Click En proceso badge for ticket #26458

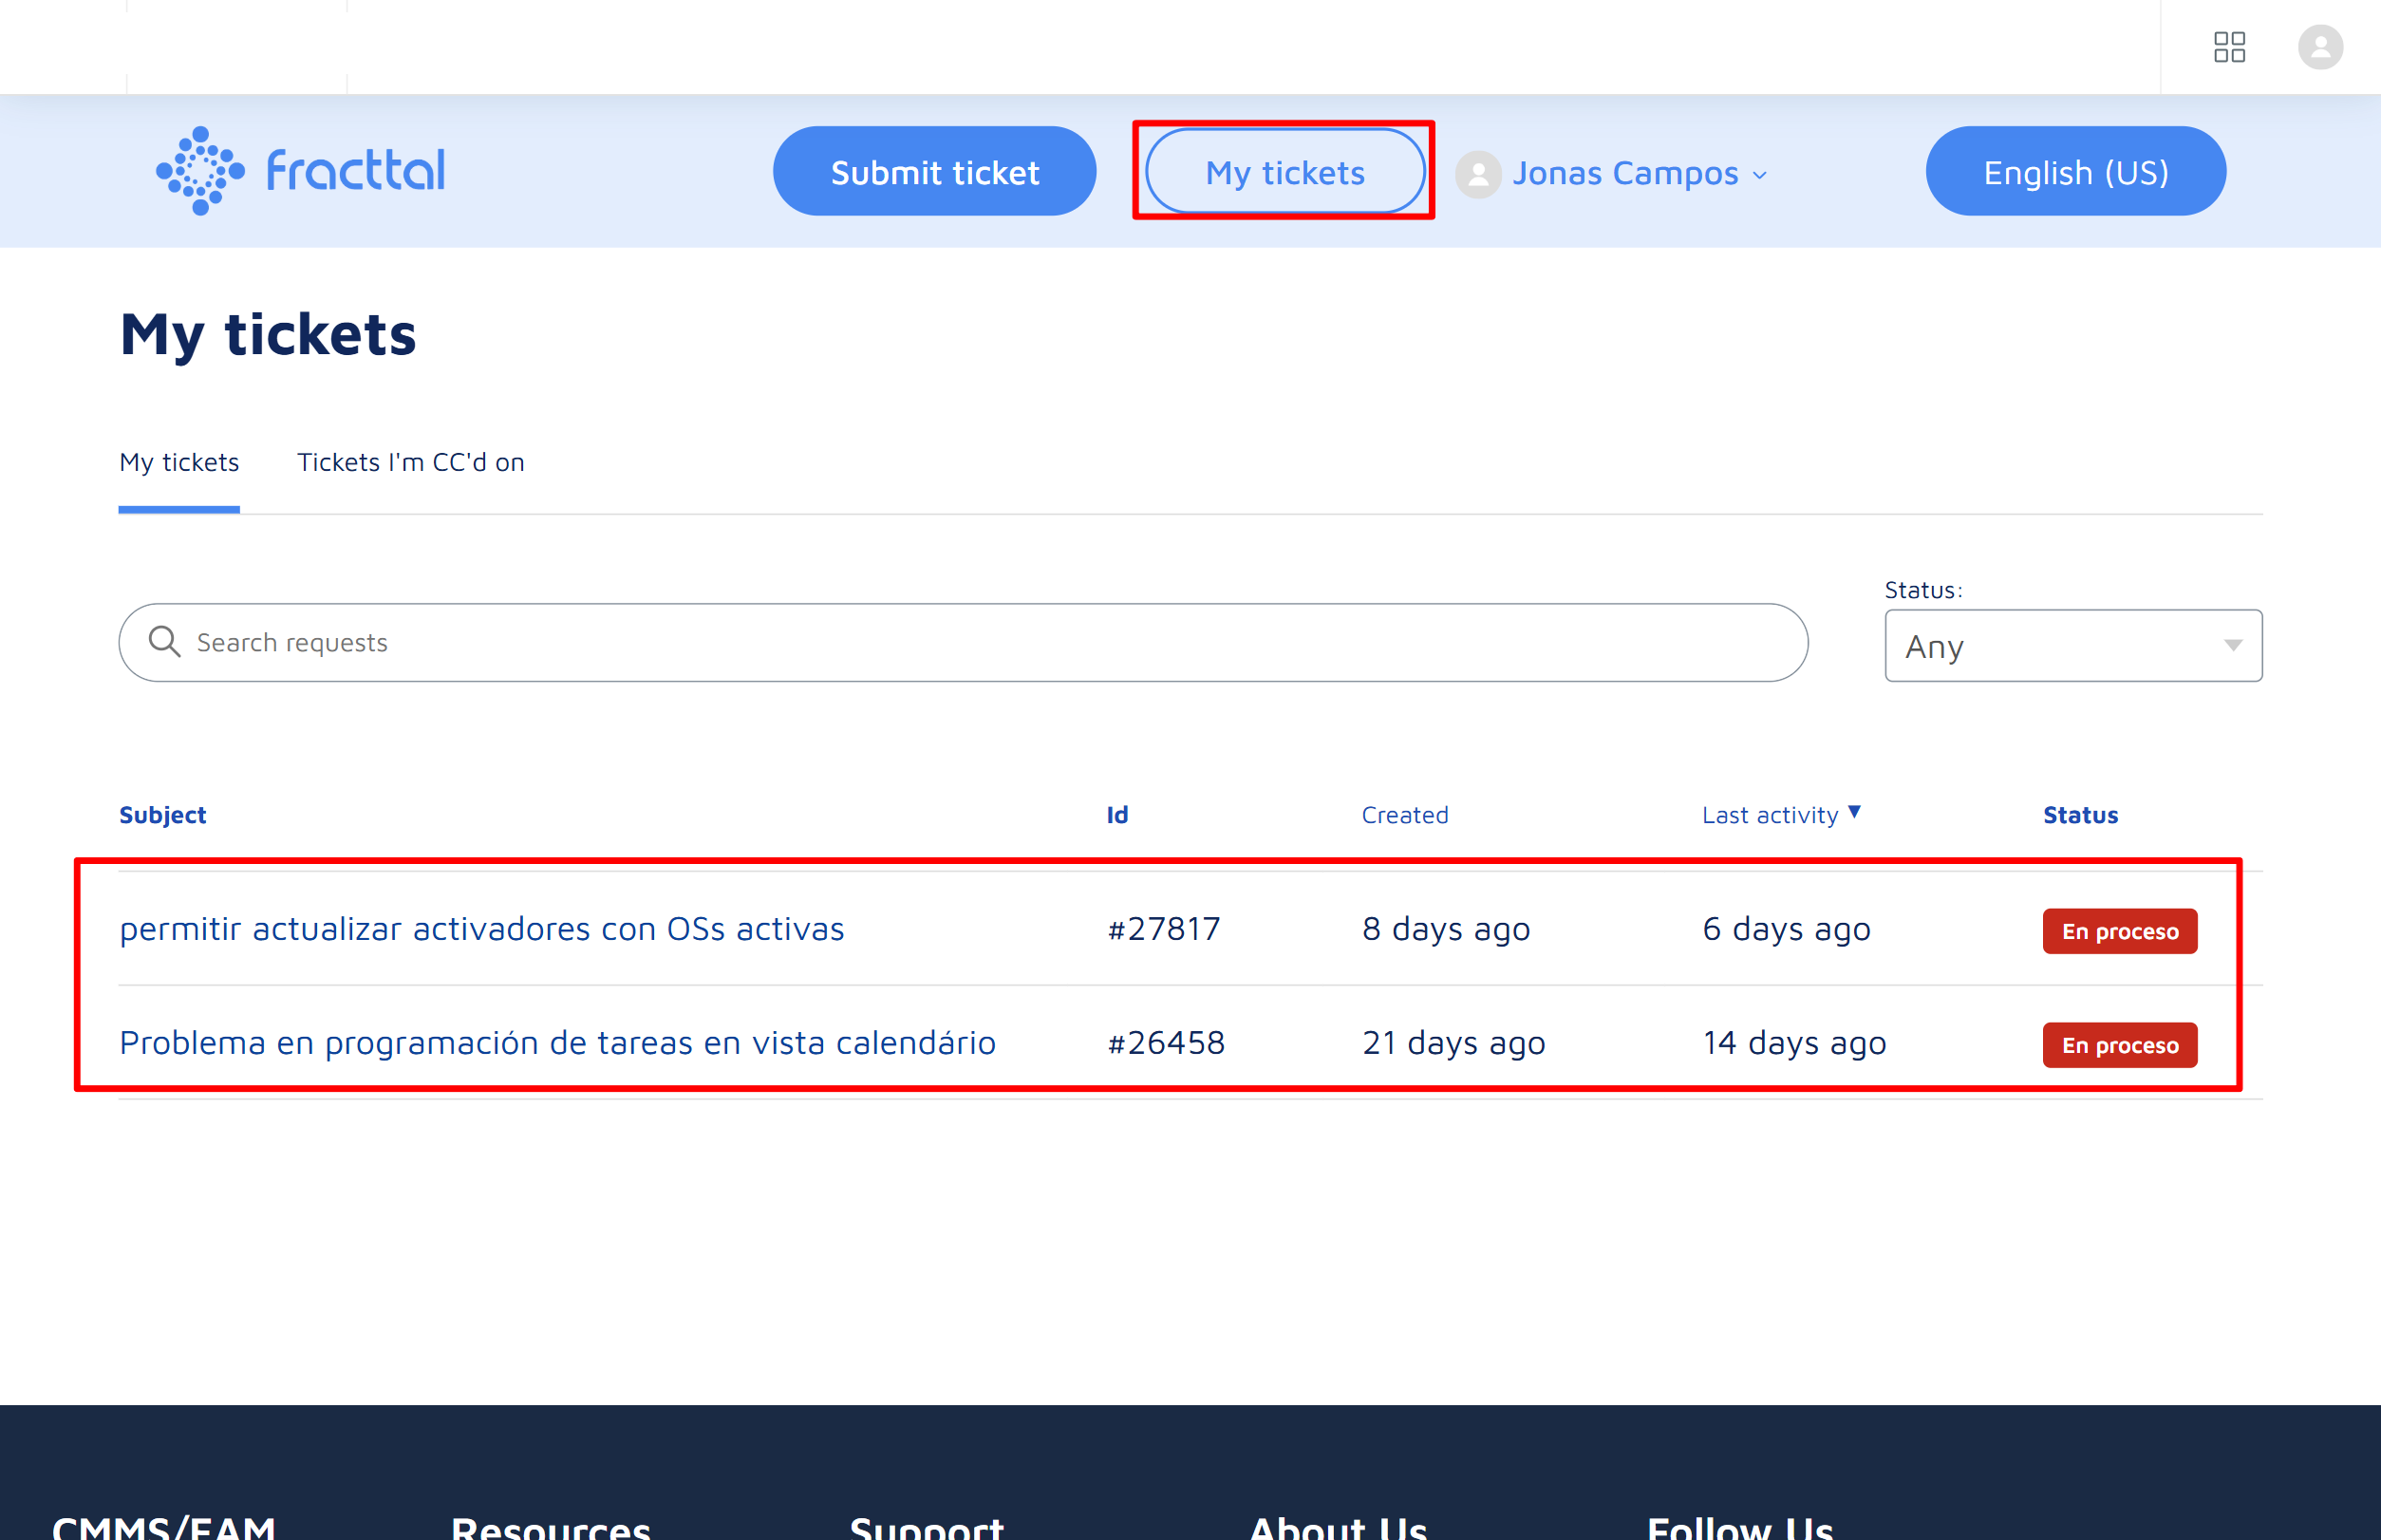click(2119, 1045)
